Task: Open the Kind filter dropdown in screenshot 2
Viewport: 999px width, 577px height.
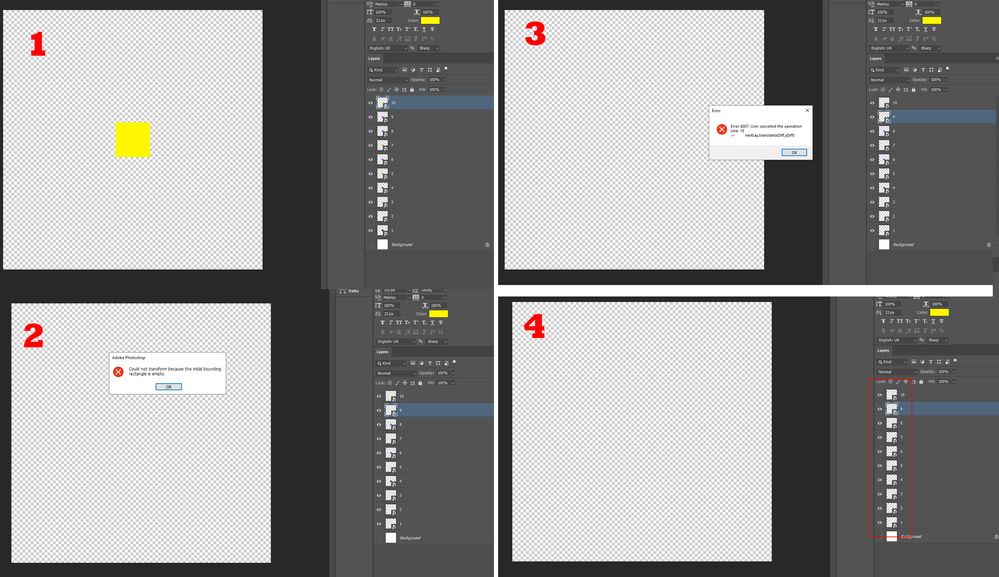Action: point(391,363)
